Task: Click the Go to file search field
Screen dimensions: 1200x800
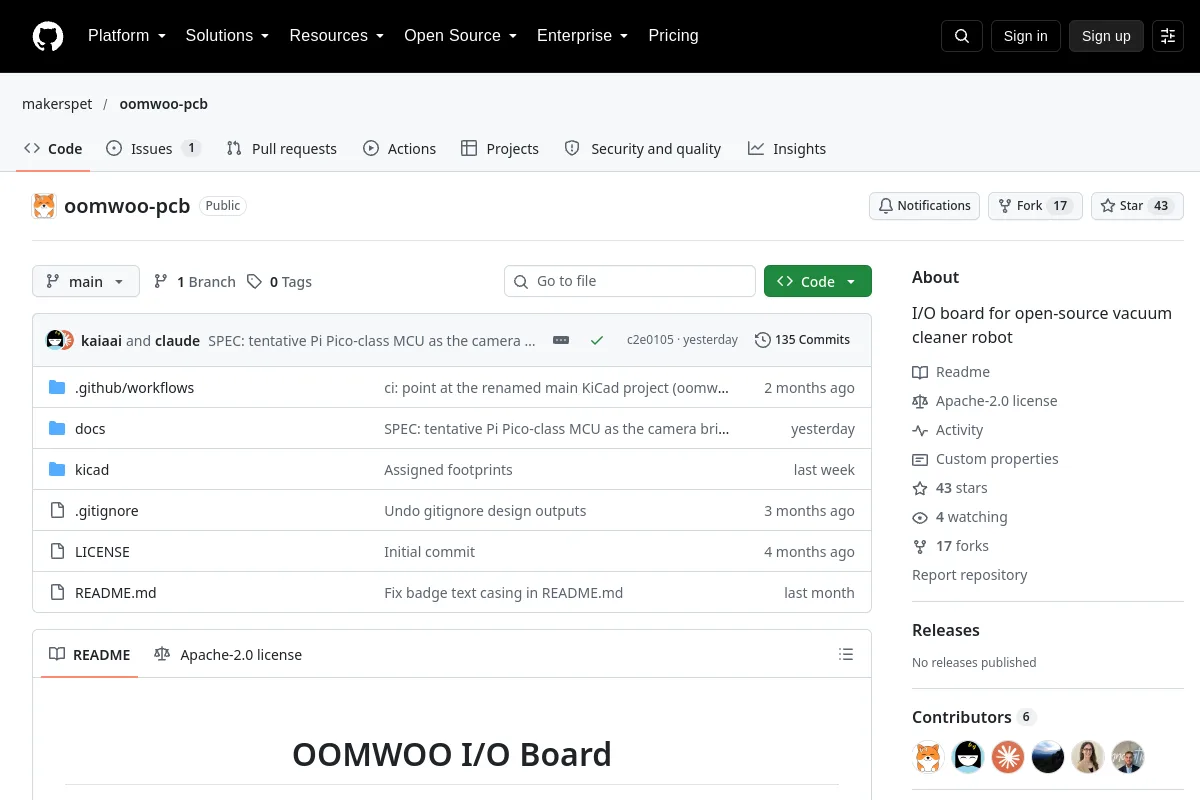Action: point(630,281)
